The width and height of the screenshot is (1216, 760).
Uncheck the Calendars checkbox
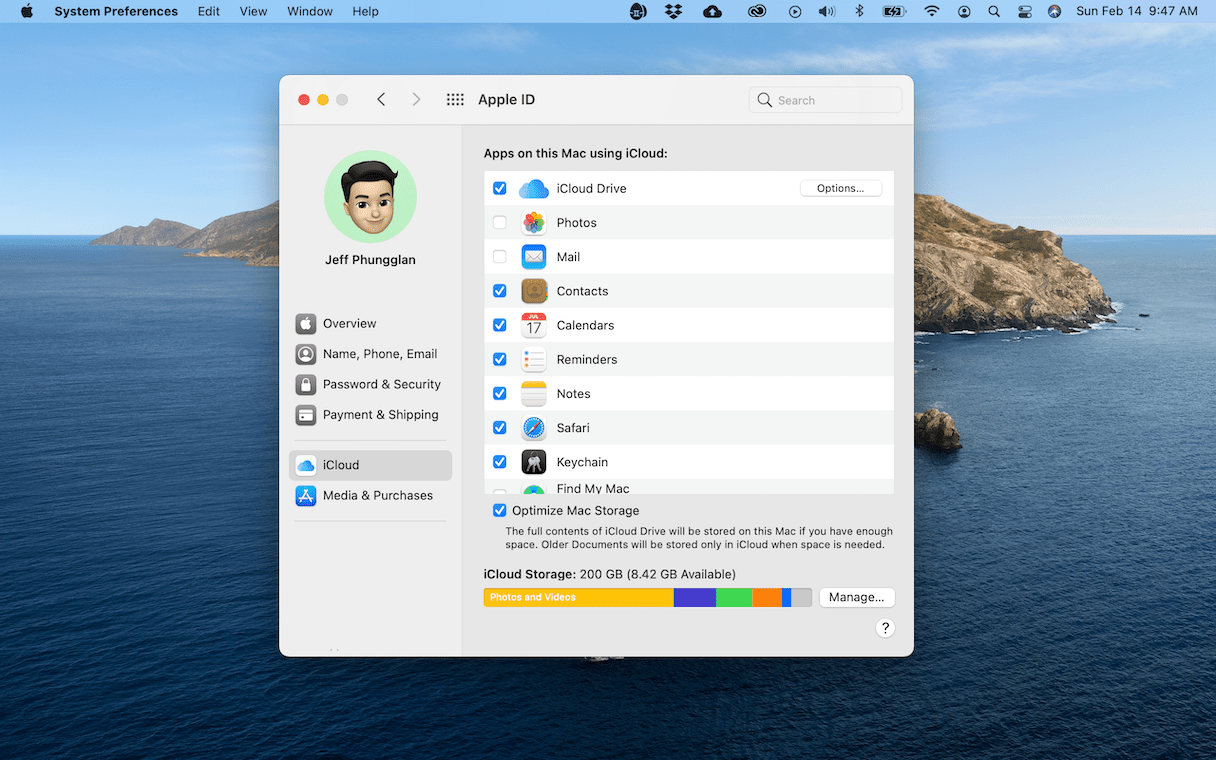tap(500, 325)
